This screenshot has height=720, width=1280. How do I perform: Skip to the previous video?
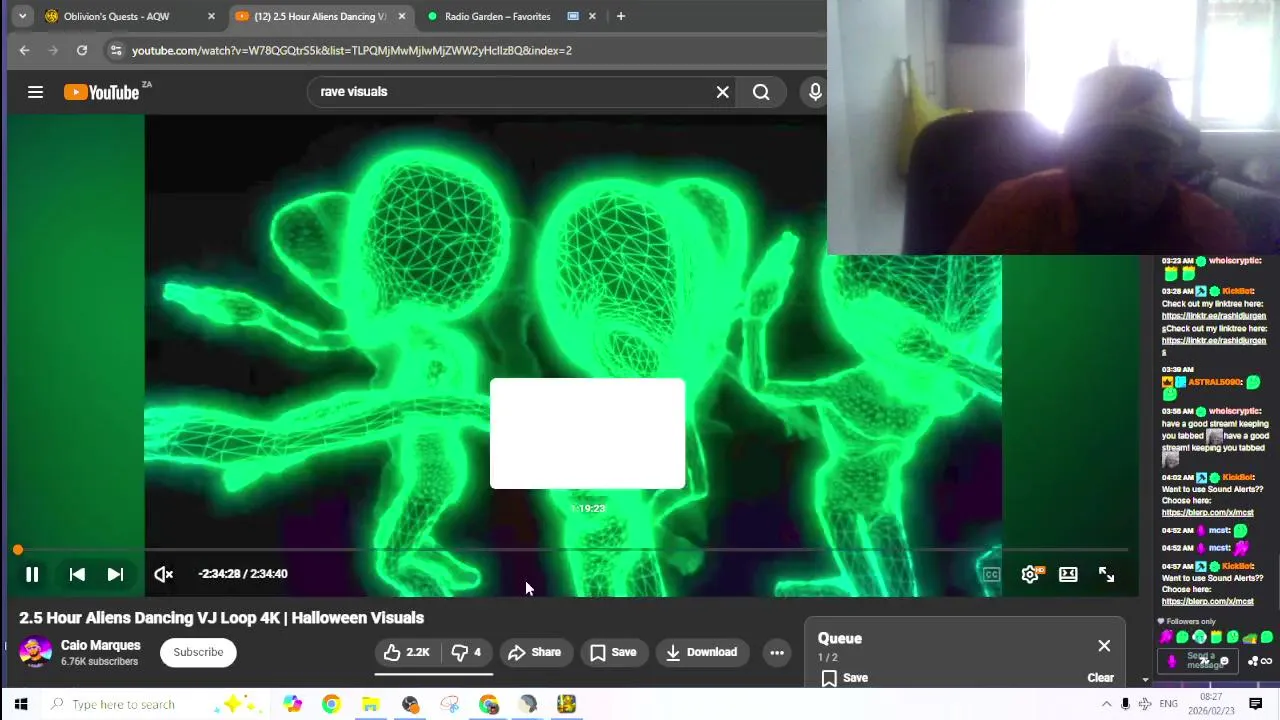pos(77,574)
